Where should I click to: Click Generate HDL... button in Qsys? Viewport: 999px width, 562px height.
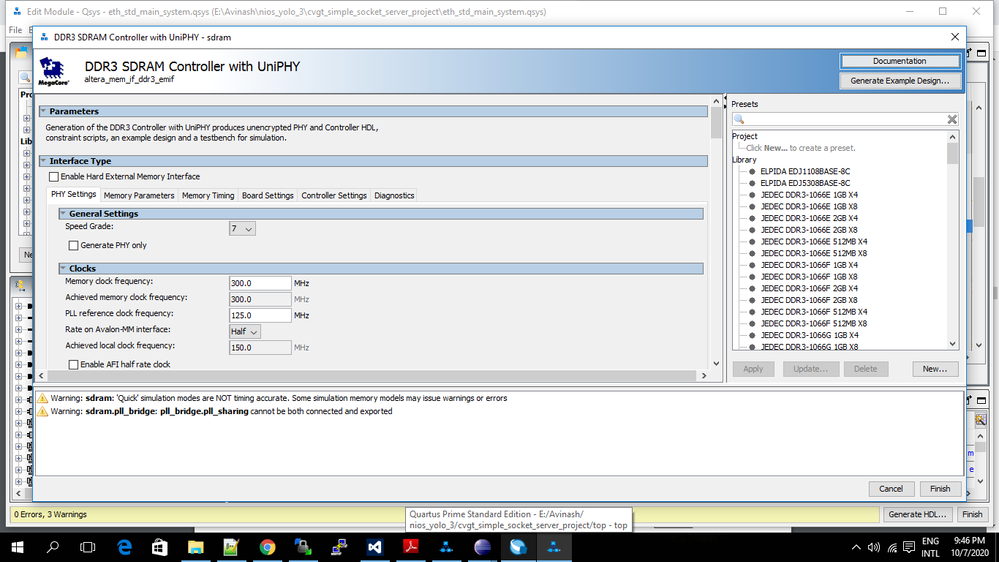[917, 514]
